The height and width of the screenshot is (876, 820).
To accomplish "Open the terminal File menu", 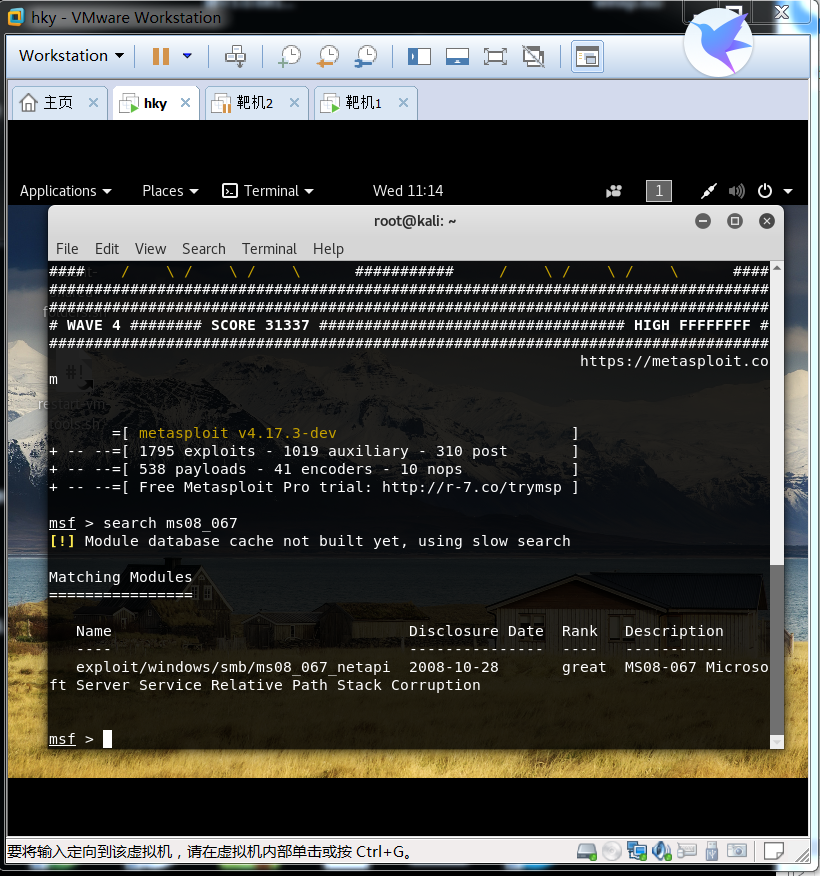I will coord(67,249).
